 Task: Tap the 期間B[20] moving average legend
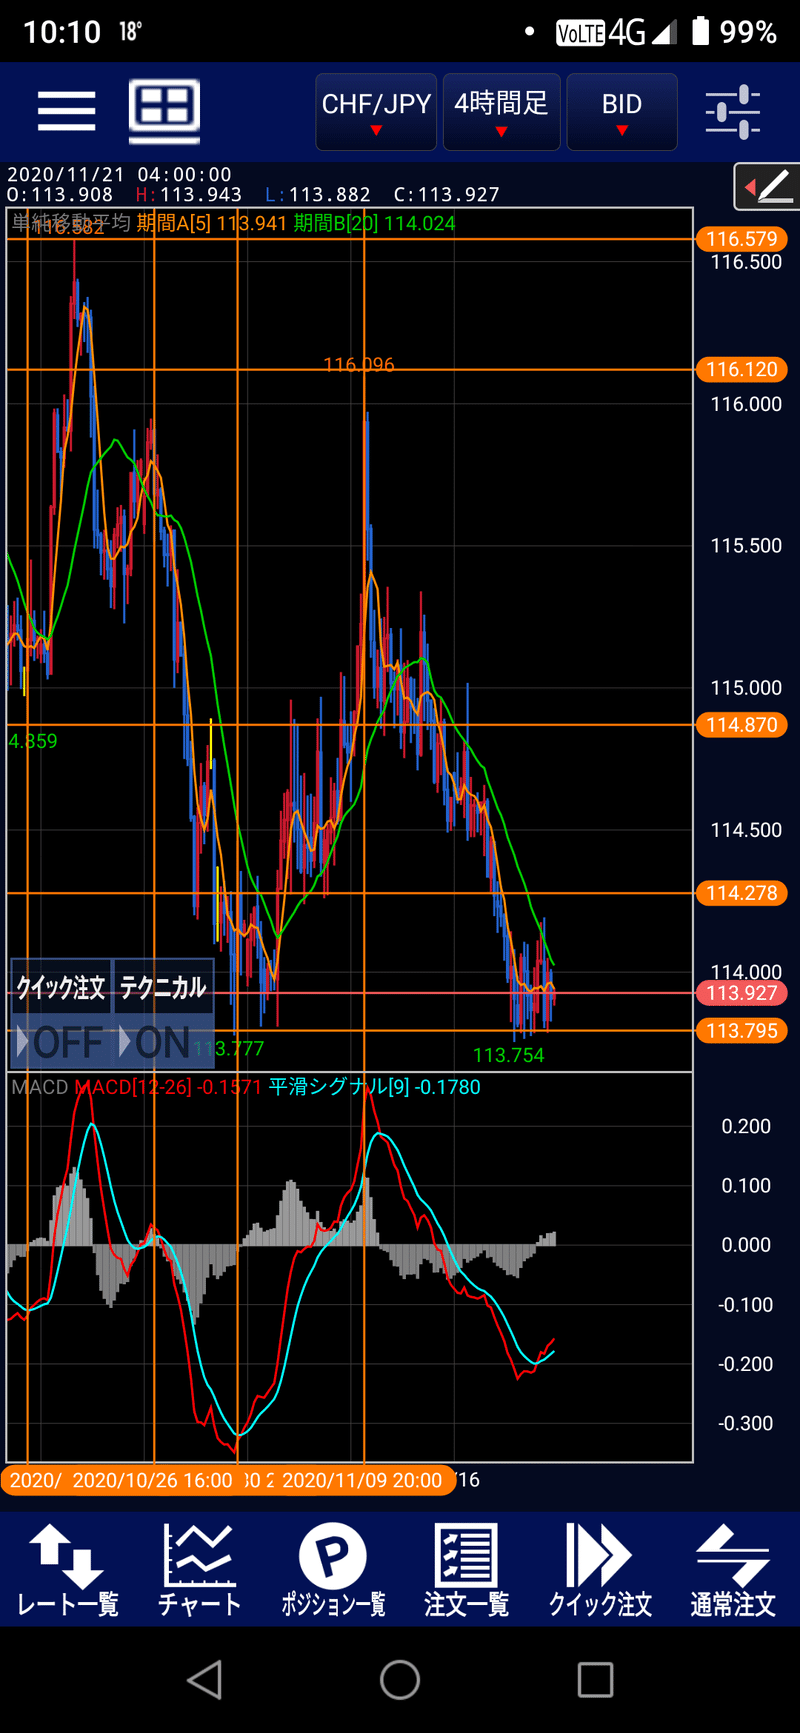click(374, 223)
